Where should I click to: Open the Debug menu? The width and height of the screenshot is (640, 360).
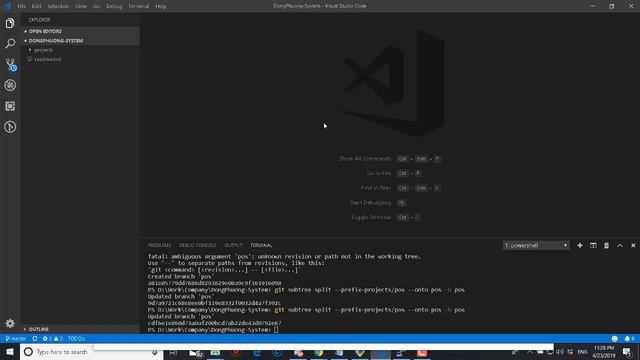(x=114, y=6)
